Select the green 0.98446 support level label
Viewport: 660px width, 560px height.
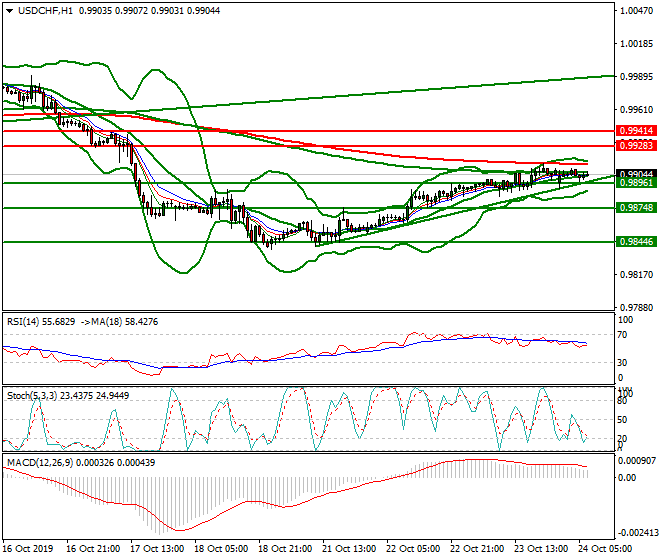(x=636, y=242)
